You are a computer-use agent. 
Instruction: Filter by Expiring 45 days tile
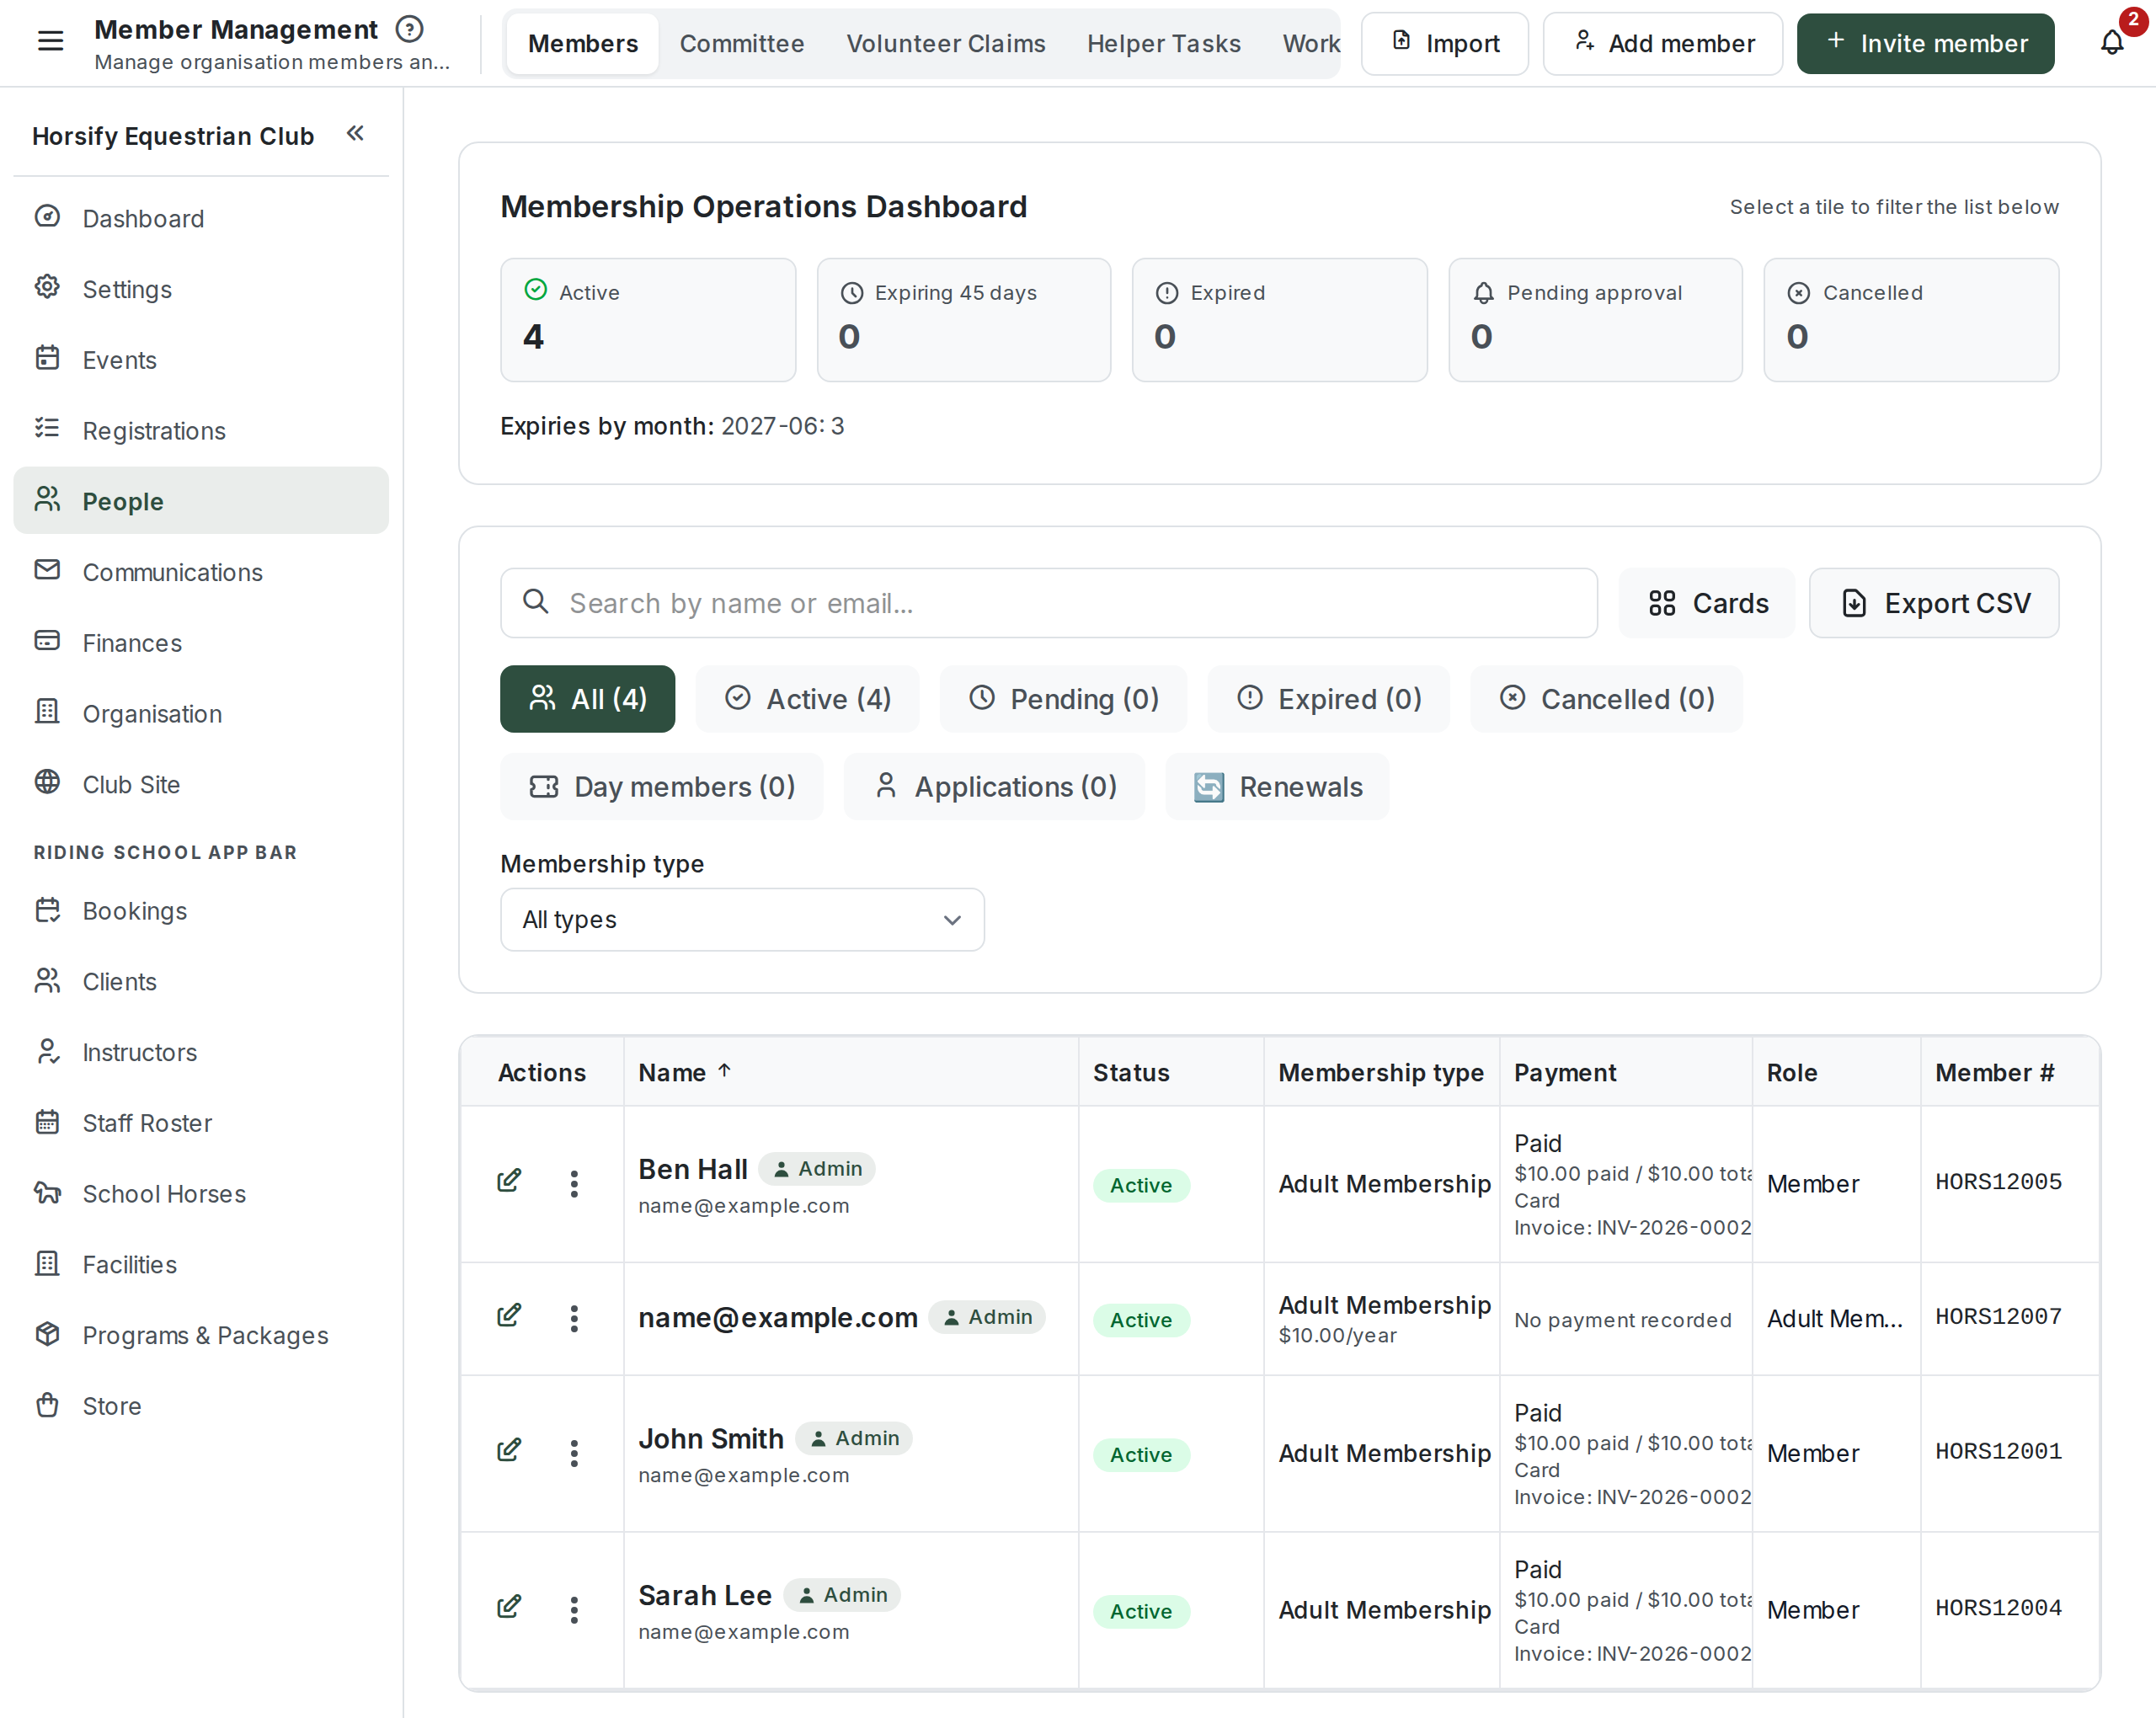pyautogui.click(x=964, y=320)
